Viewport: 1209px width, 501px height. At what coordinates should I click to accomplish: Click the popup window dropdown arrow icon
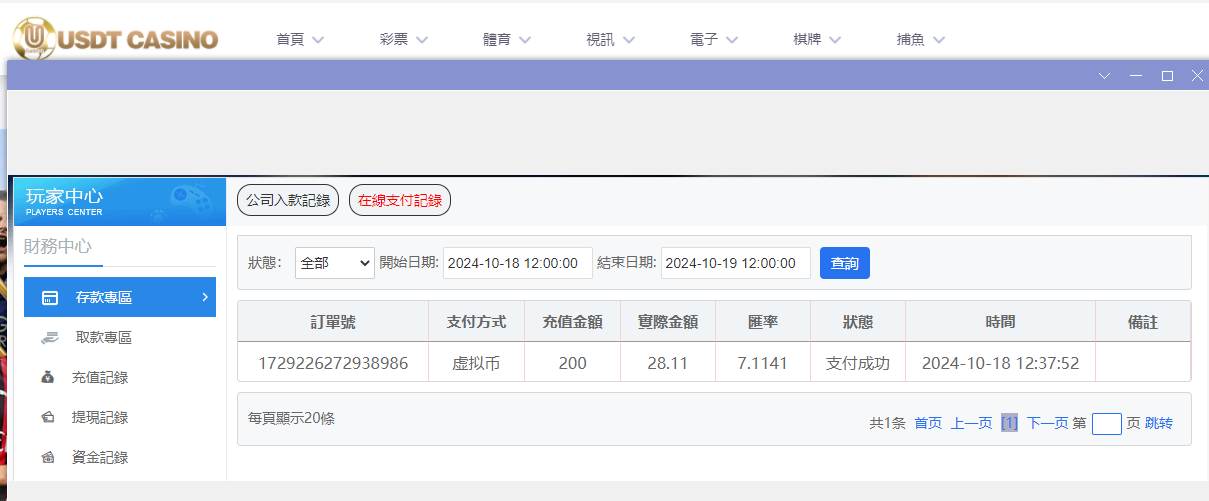click(1105, 76)
